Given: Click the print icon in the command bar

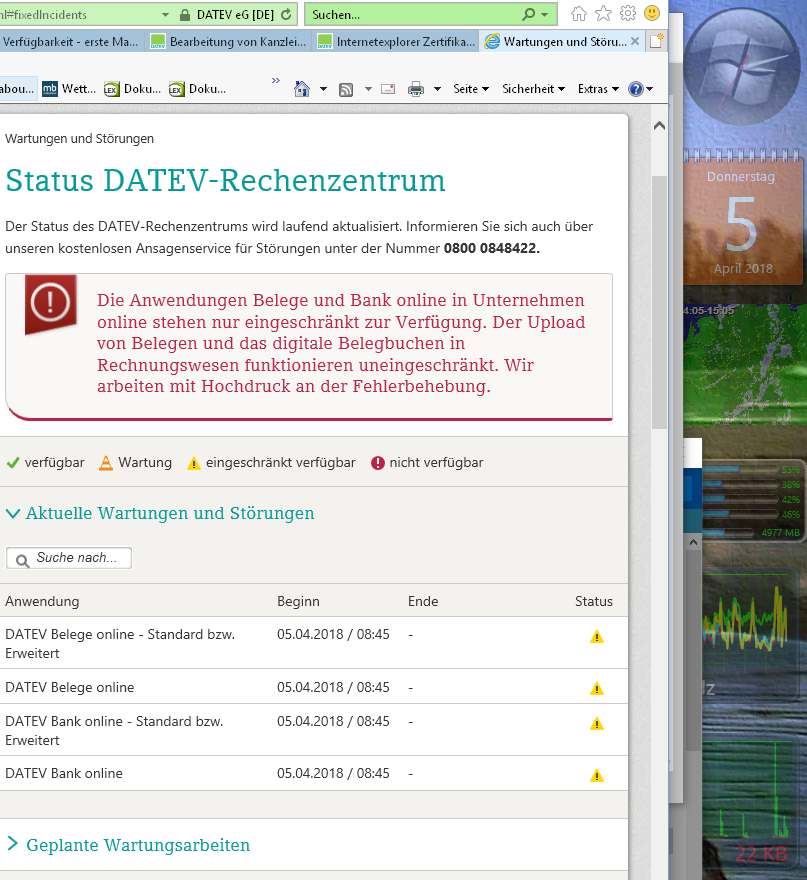Looking at the screenshot, I should tap(416, 89).
